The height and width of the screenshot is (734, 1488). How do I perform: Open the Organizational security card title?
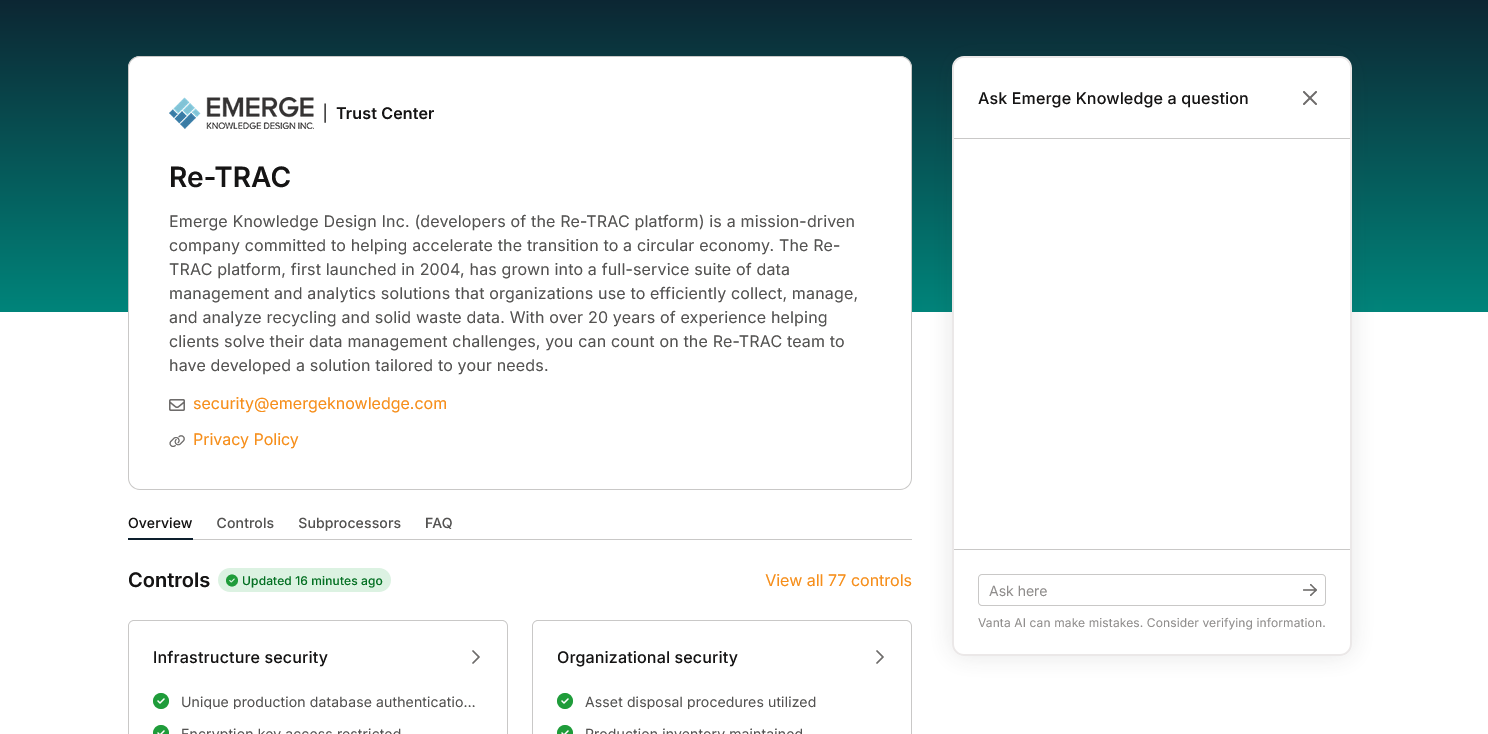647,657
